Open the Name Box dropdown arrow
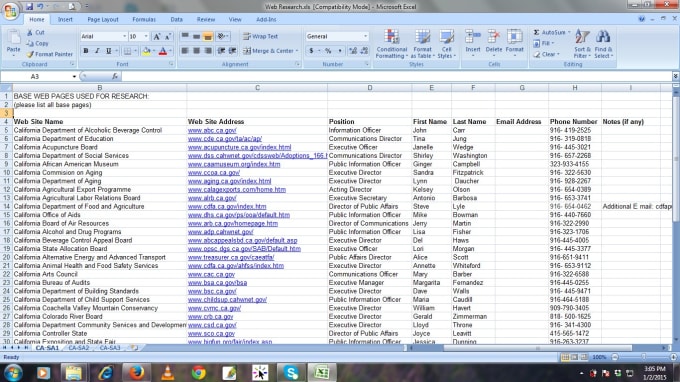 coord(74,76)
